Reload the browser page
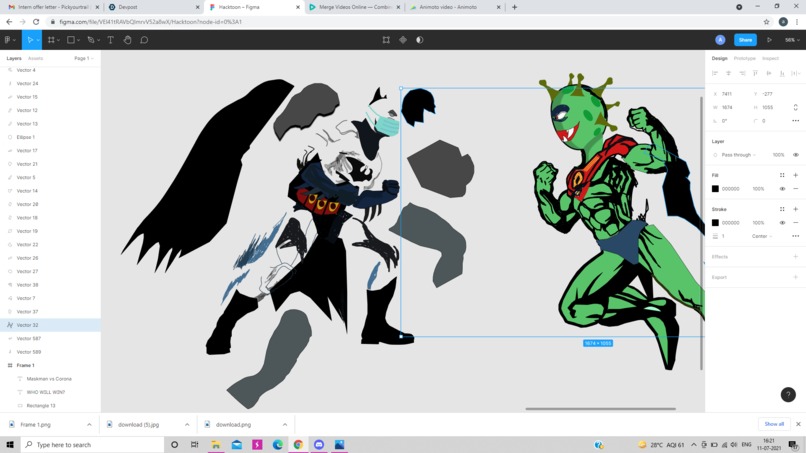806x453 pixels. [36, 22]
